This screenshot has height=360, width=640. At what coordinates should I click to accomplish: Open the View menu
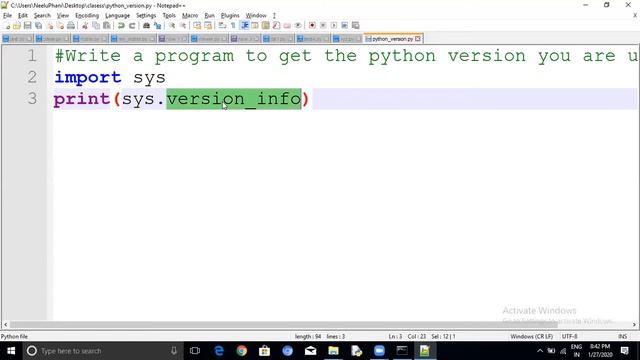tap(62, 16)
